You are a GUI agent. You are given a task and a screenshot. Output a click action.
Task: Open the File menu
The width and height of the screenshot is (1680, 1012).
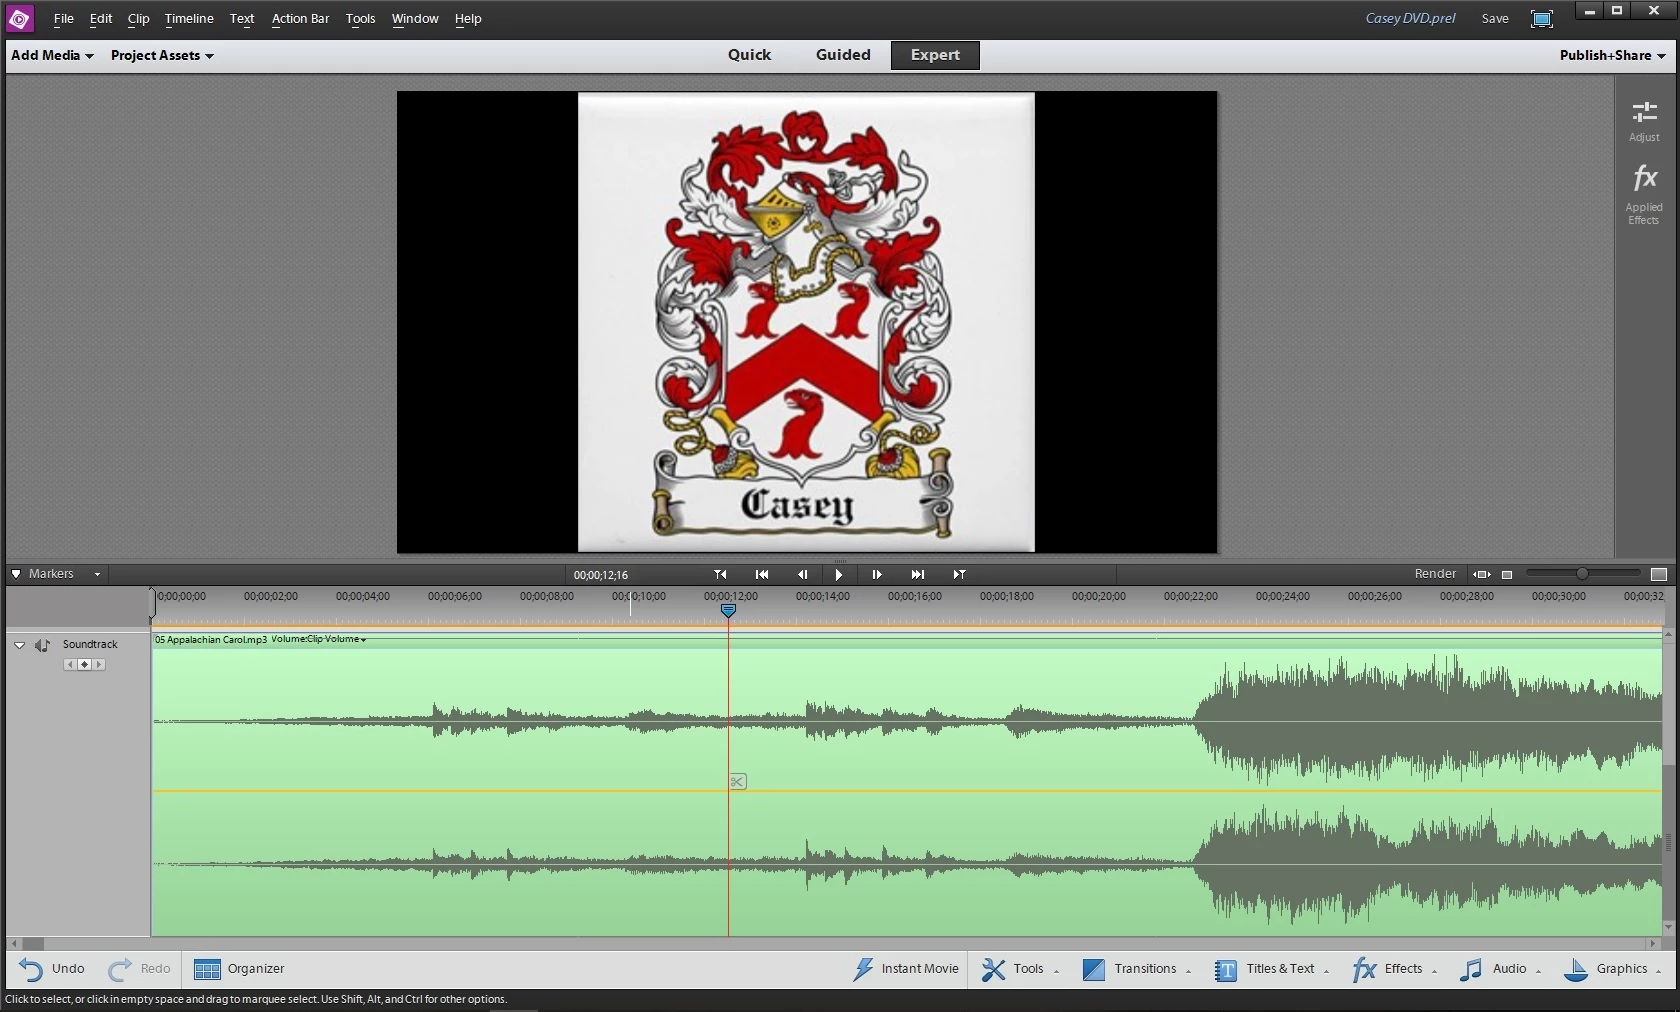(64, 18)
